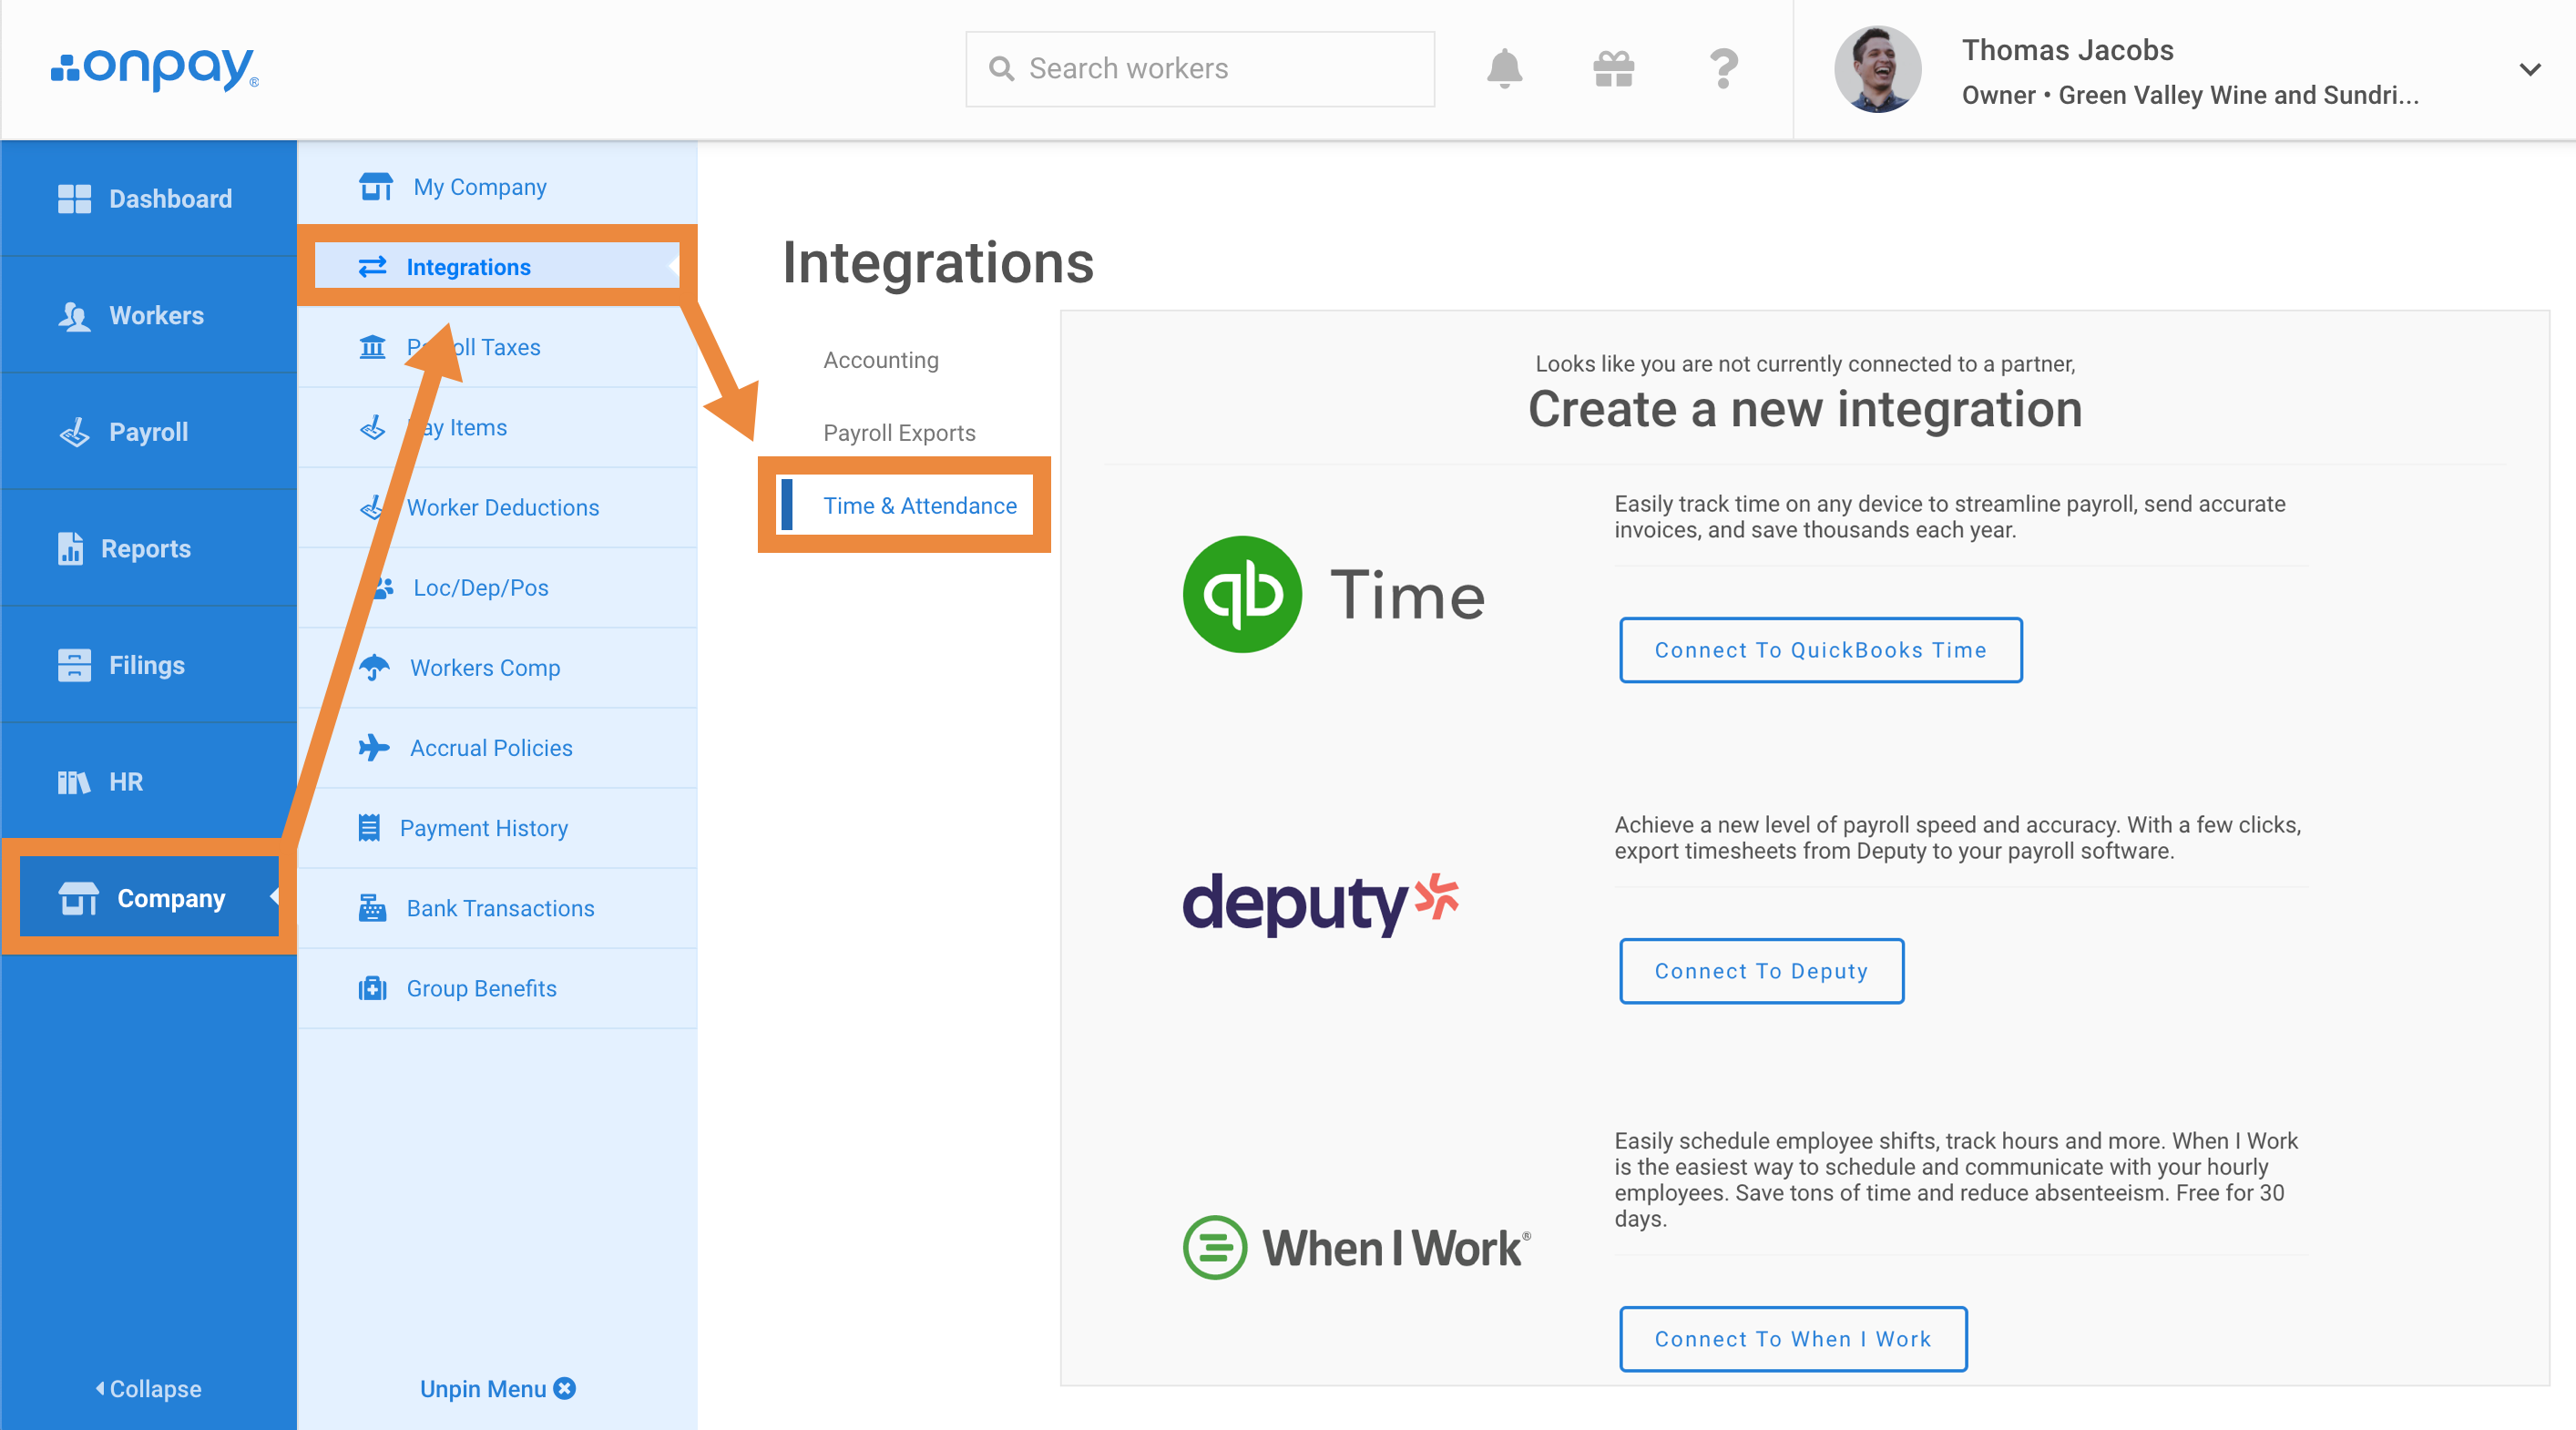Click Thomas Jacobs profile photo

click(1877, 69)
